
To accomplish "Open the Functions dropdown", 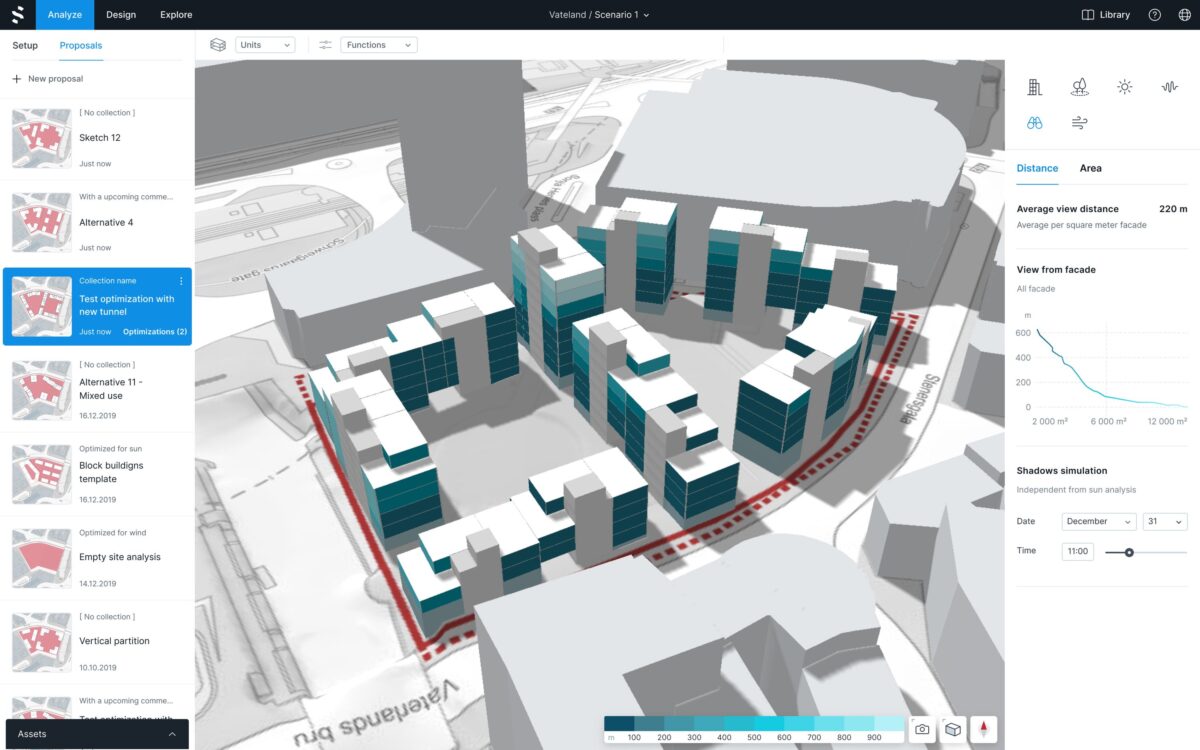I will coord(379,45).
